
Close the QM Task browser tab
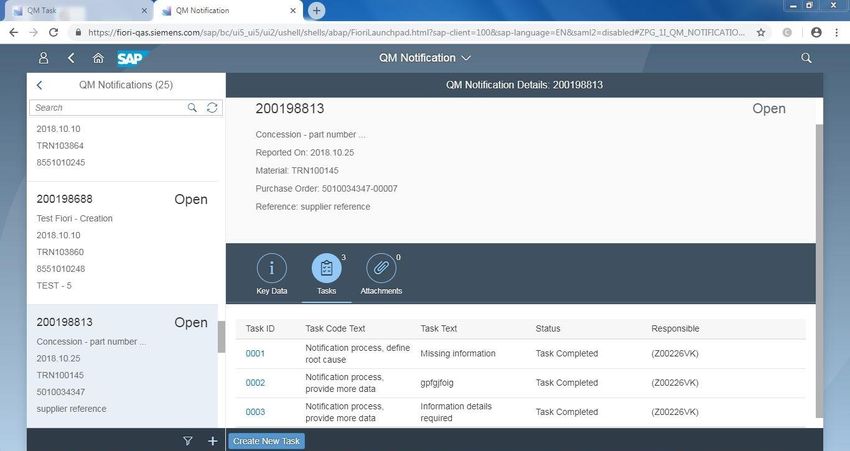click(x=144, y=10)
